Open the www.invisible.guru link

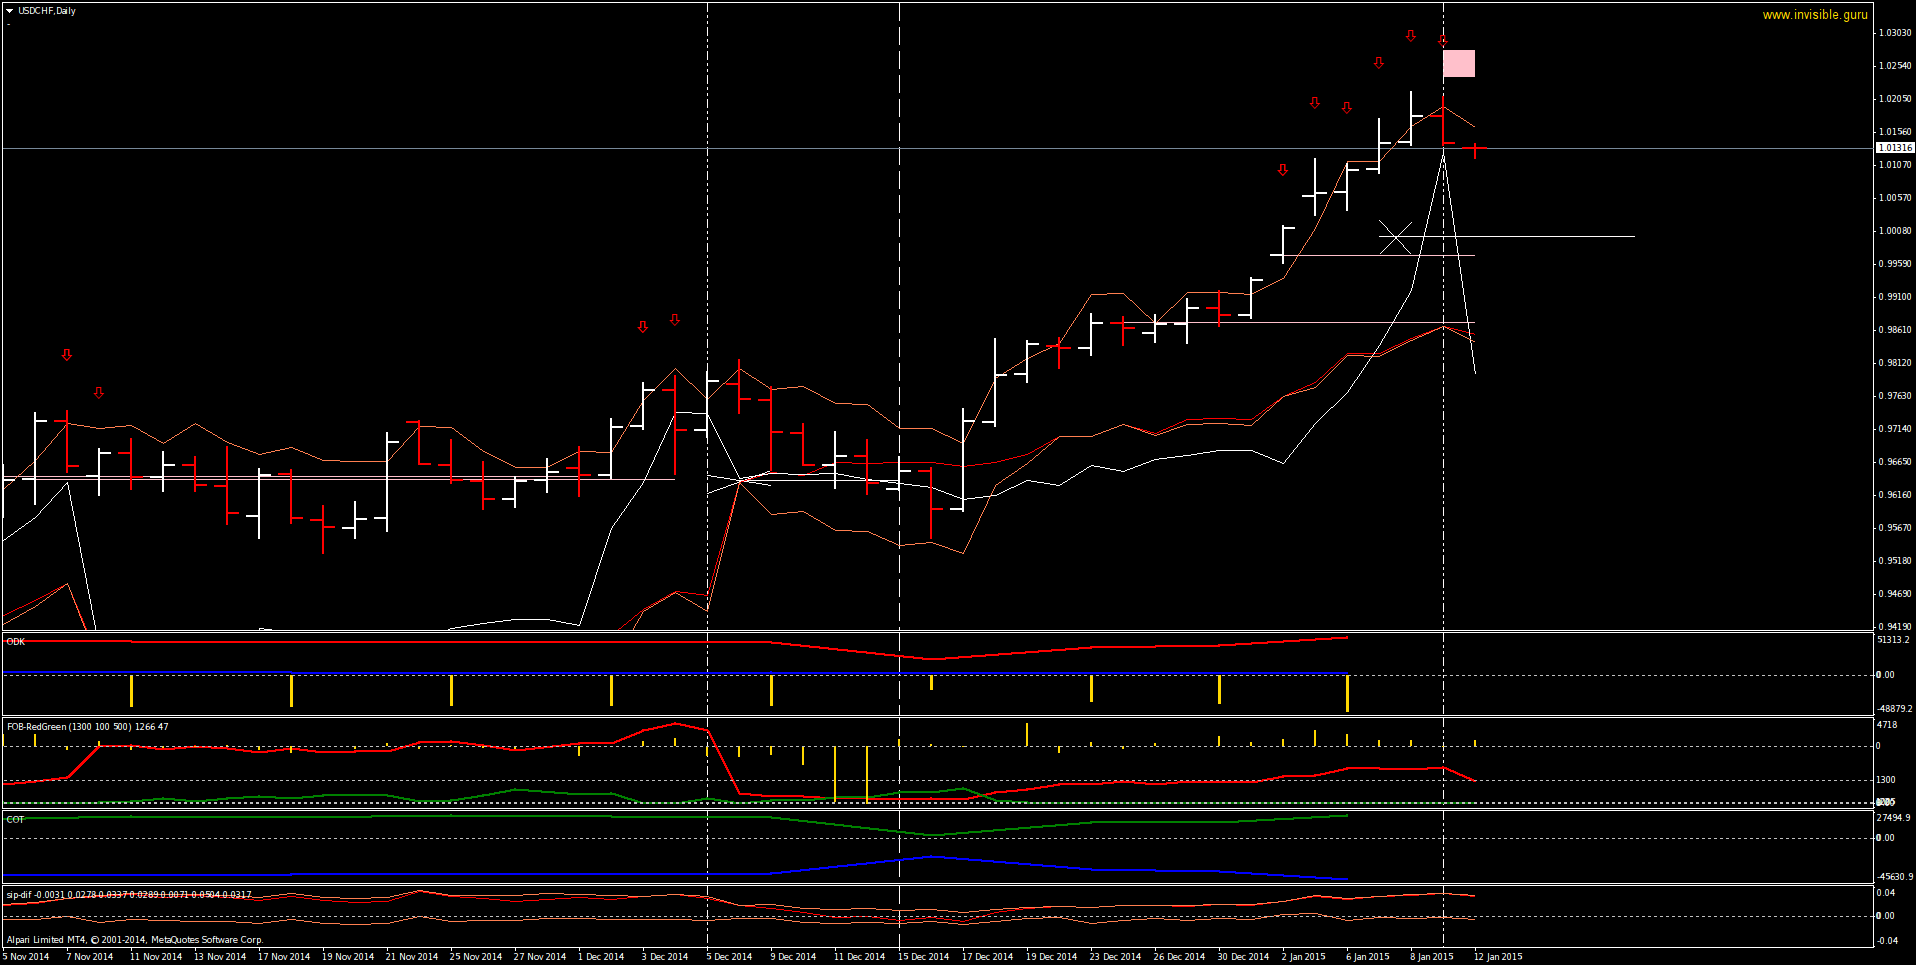[1815, 15]
